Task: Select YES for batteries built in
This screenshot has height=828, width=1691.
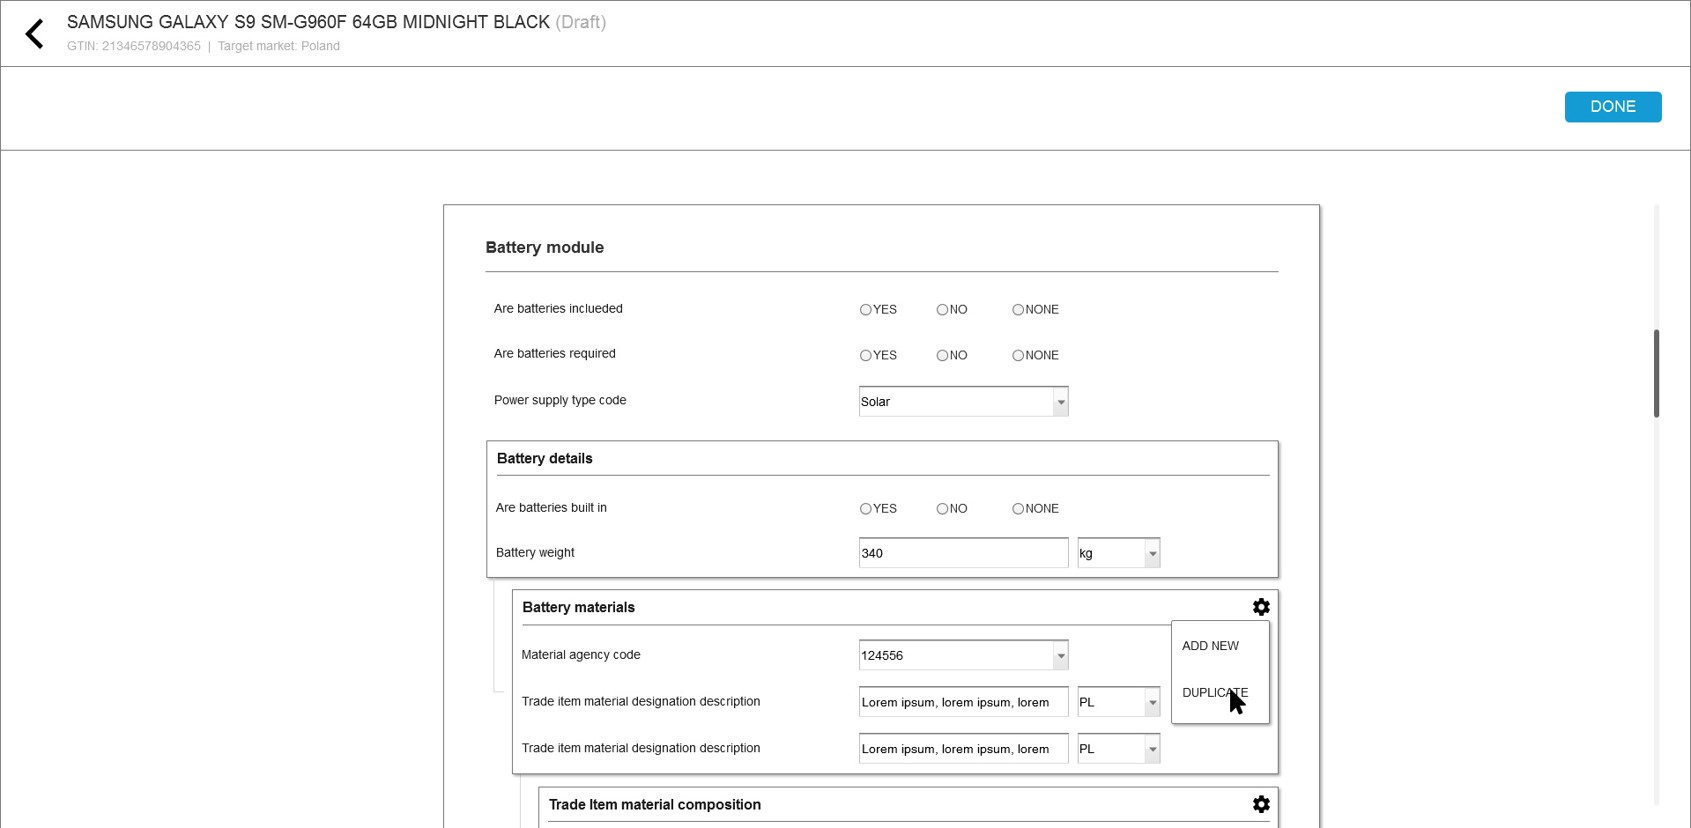Action: (x=866, y=509)
